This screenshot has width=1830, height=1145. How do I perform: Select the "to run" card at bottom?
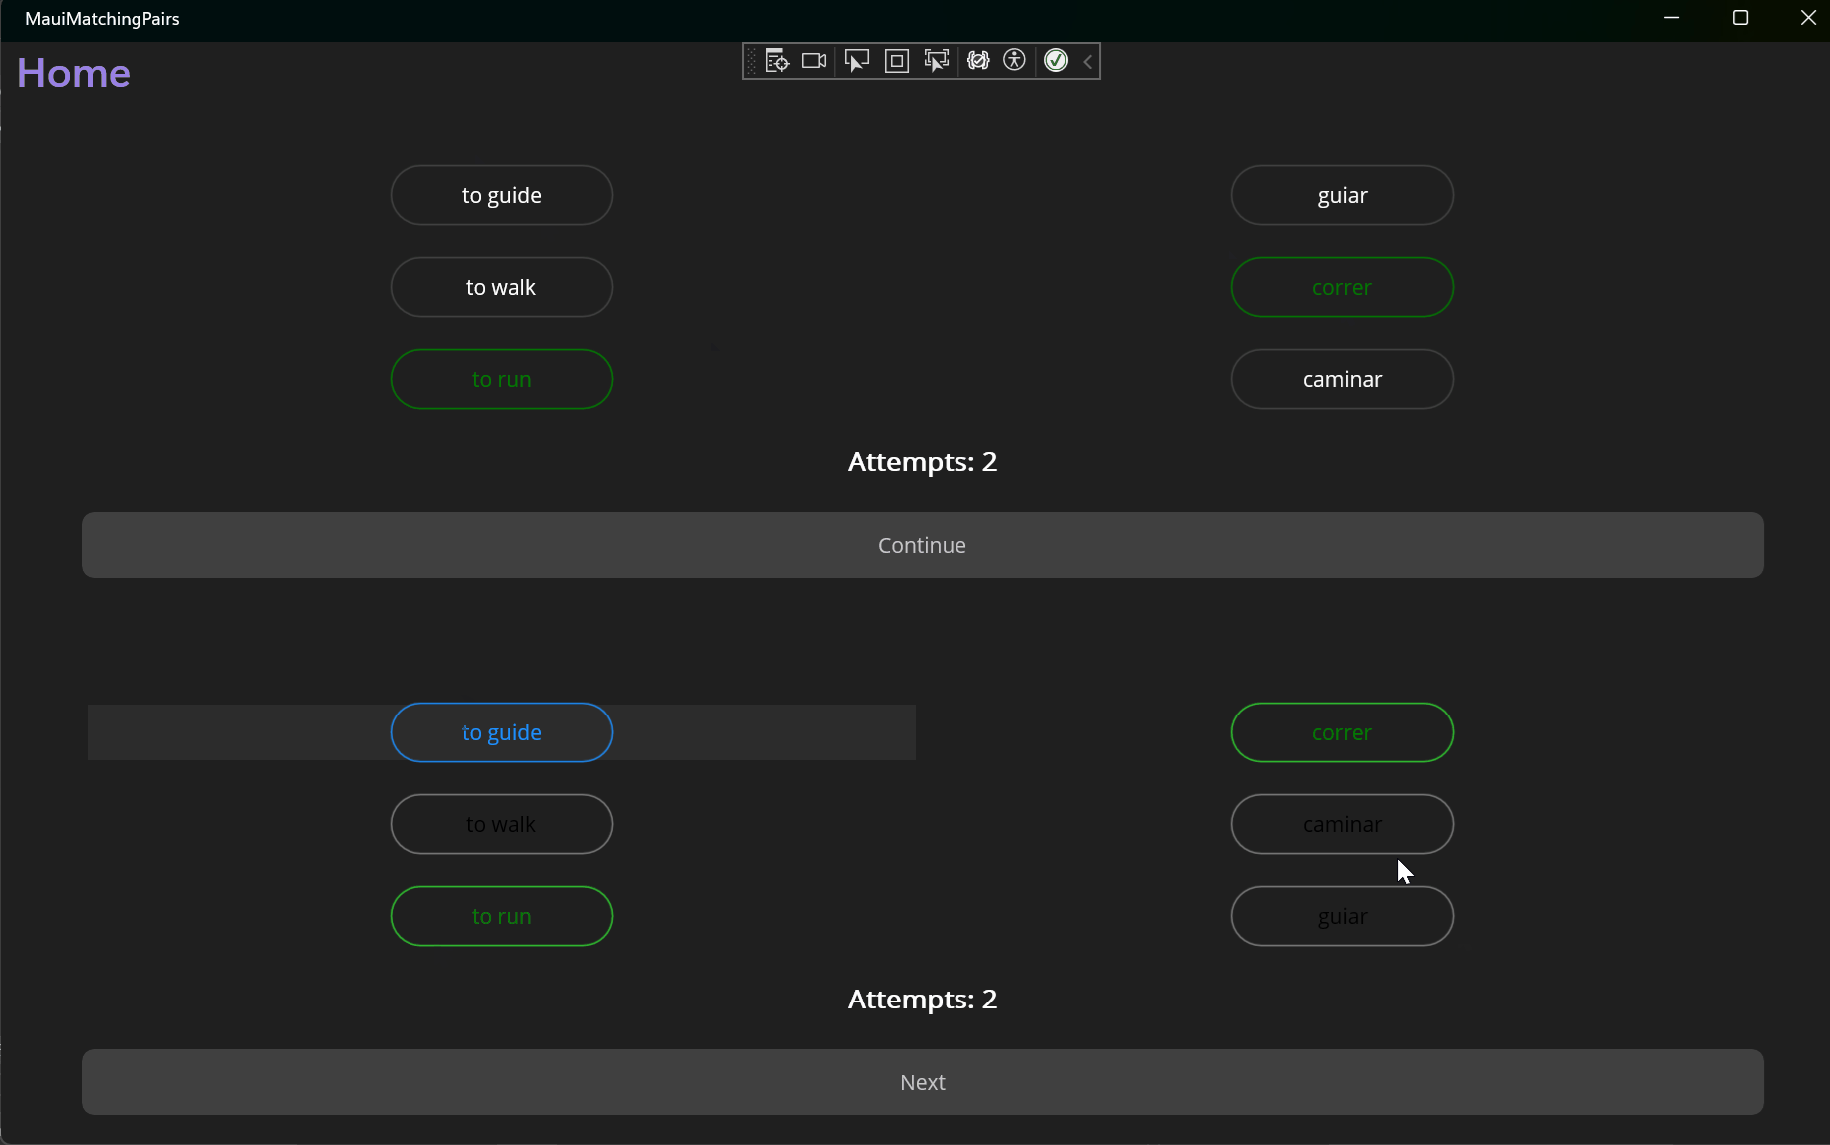[501, 915]
